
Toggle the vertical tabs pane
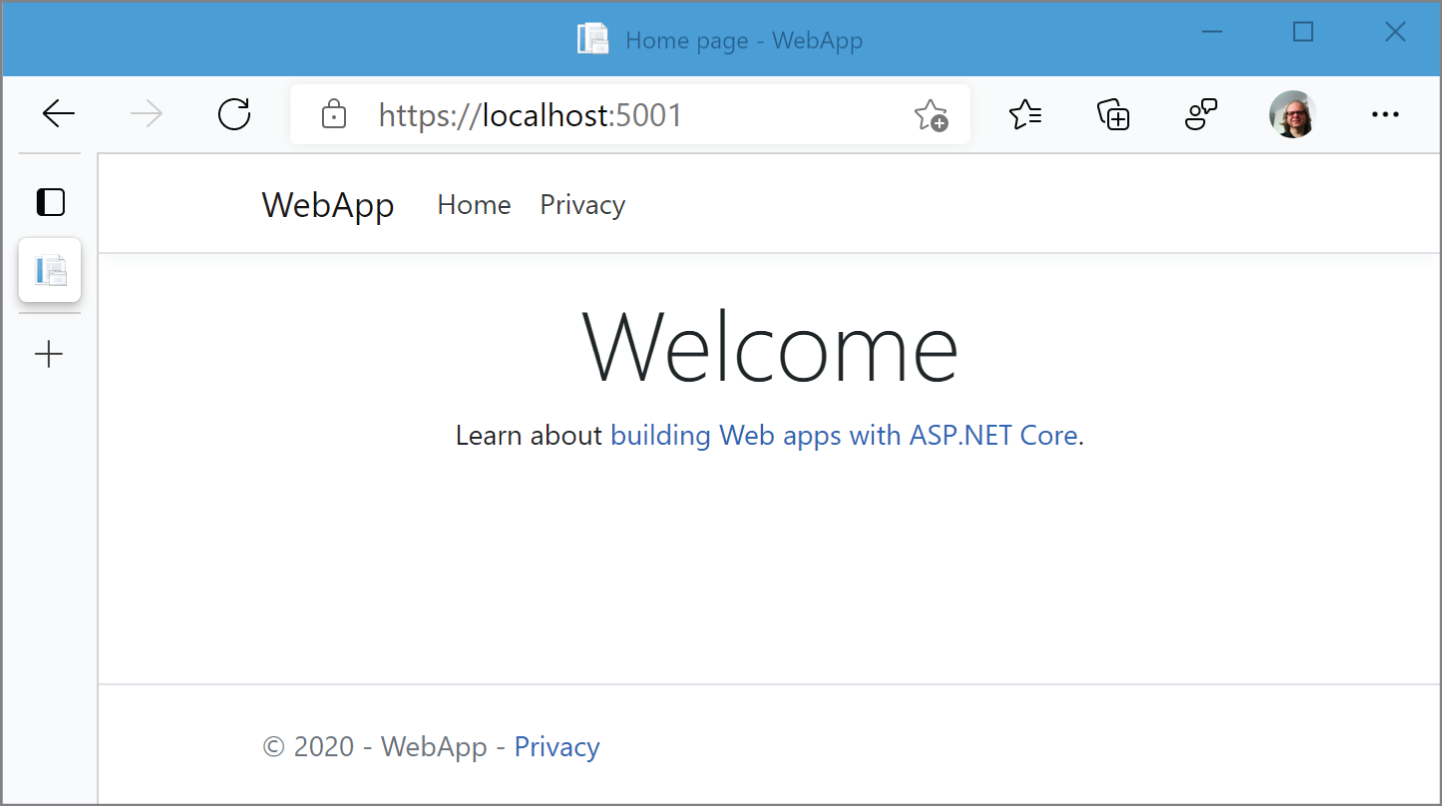tap(49, 202)
